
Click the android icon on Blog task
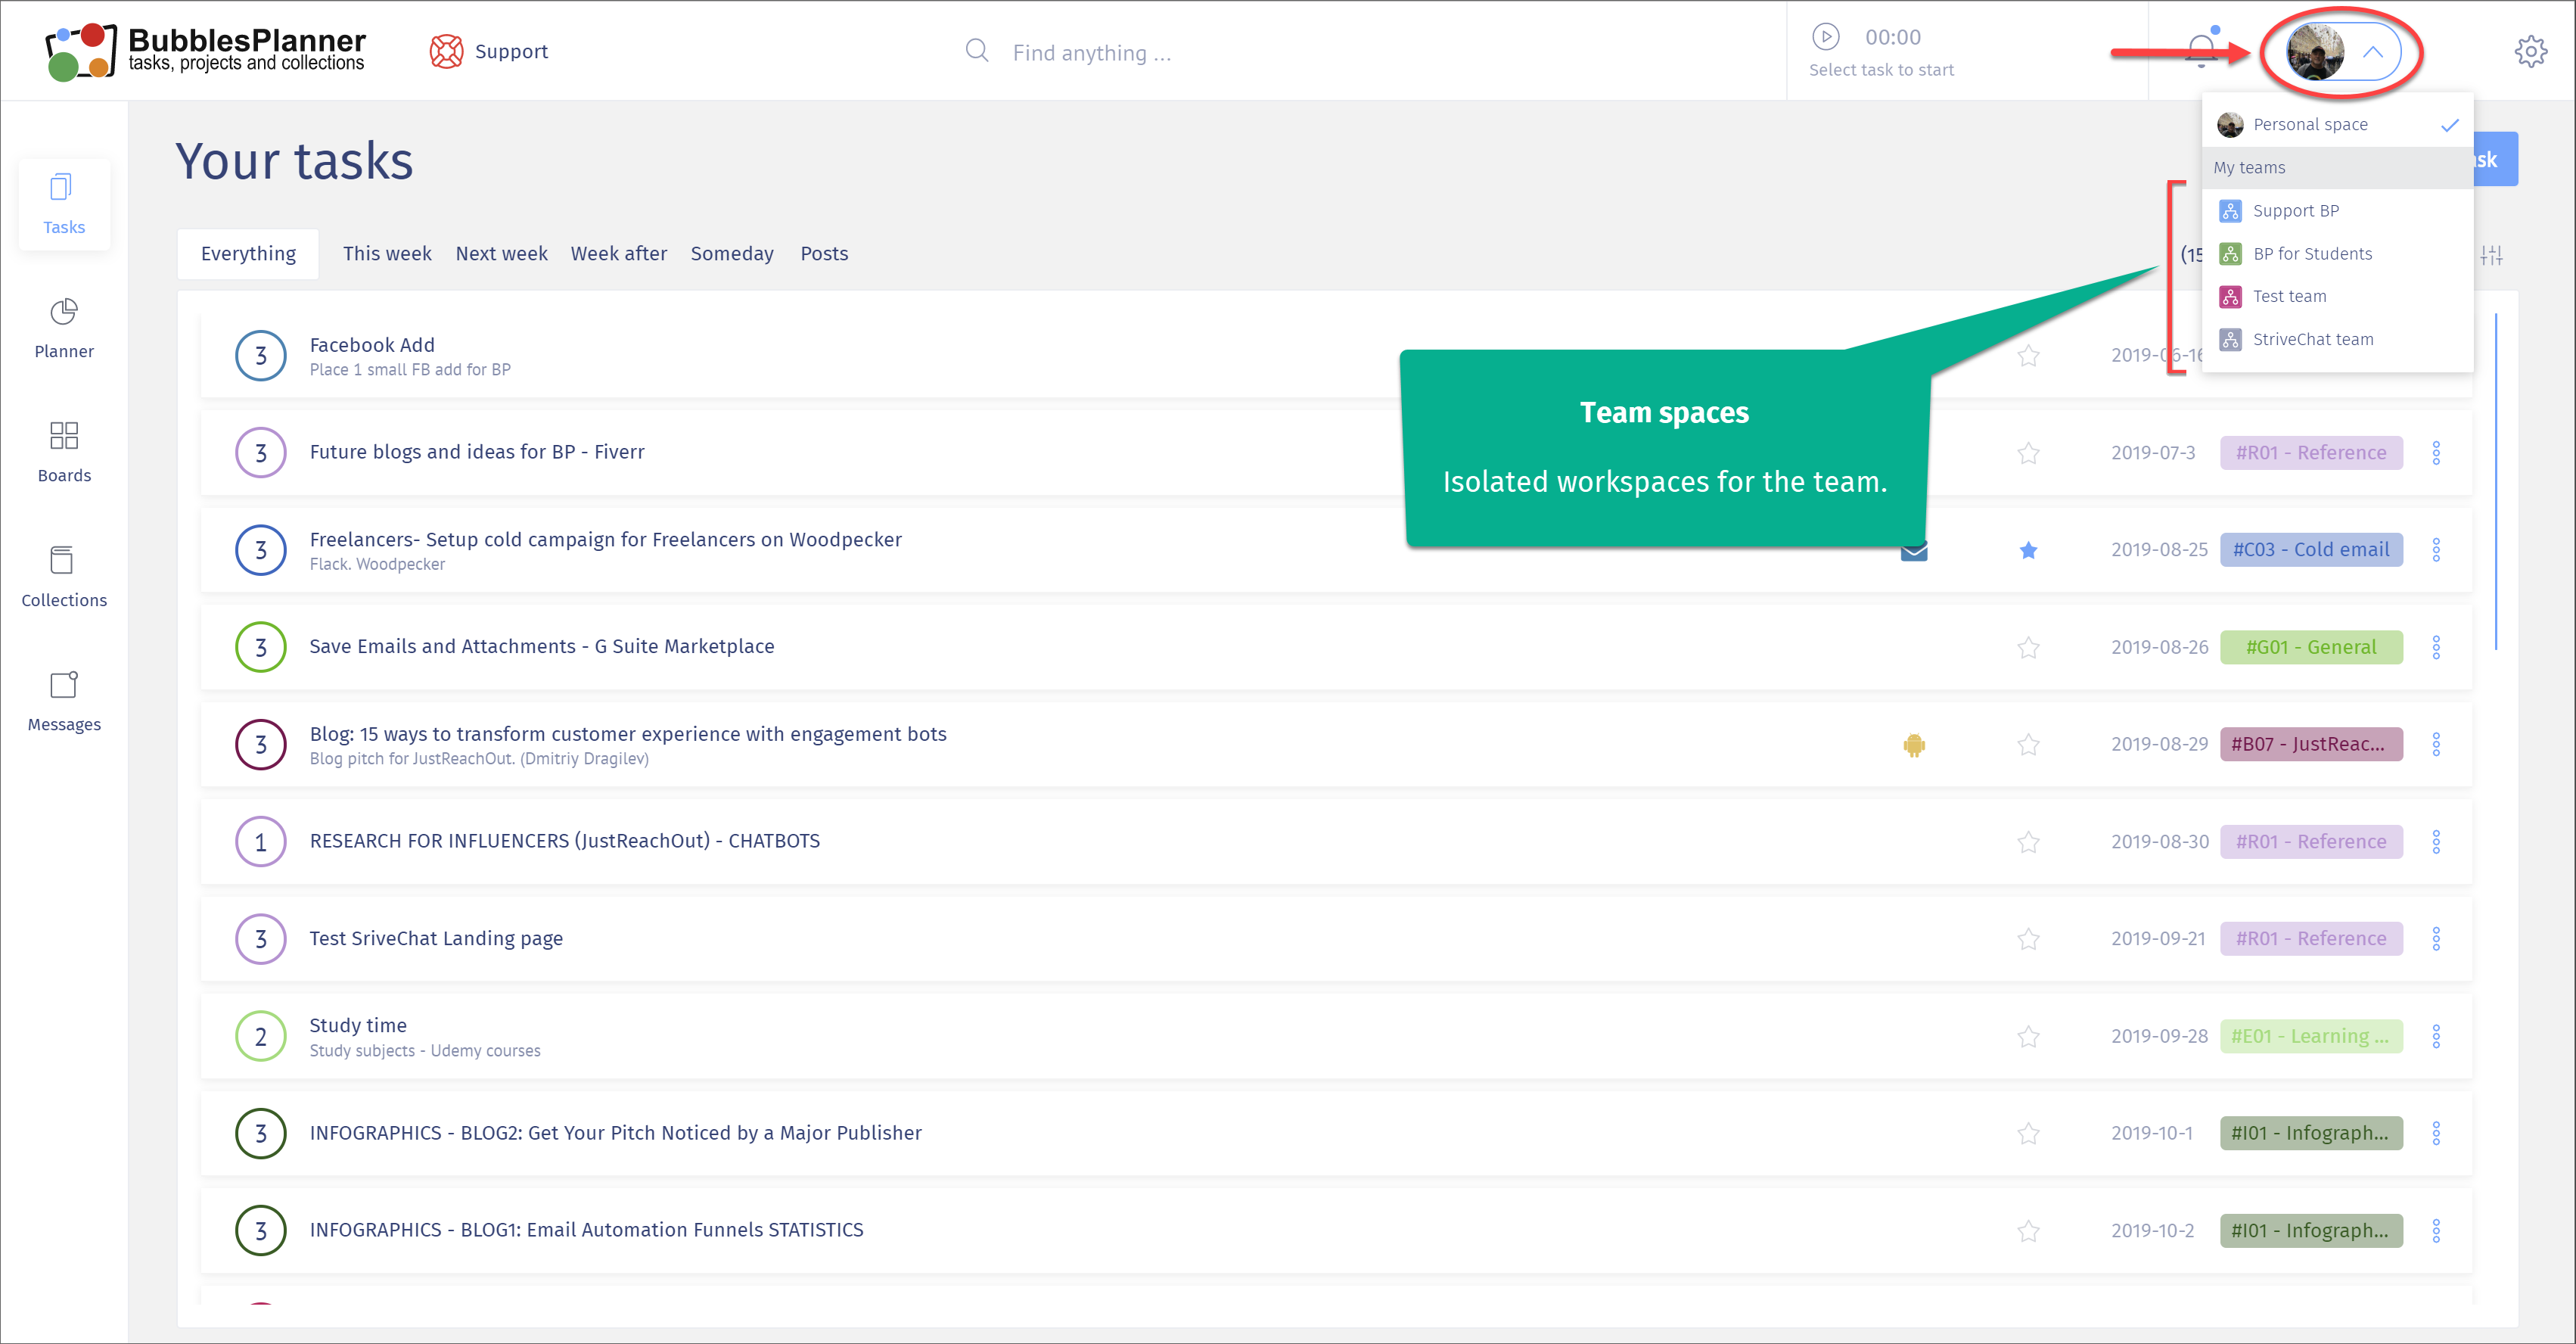tap(1914, 745)
